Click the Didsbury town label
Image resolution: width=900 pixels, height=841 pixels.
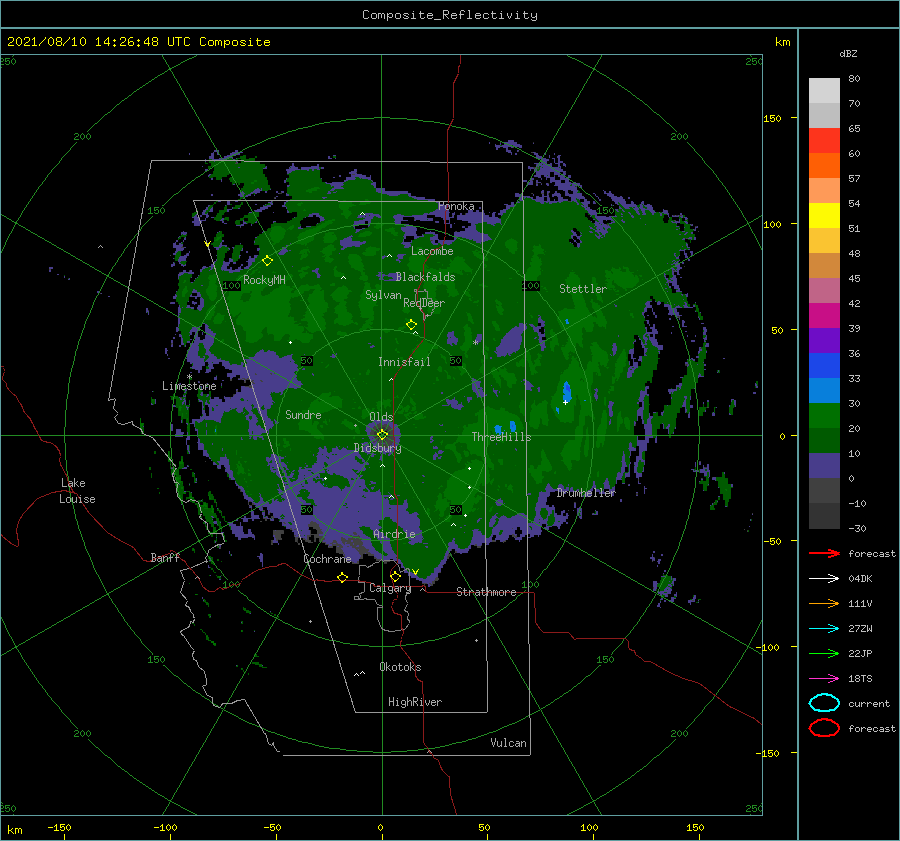pyautogui.click(x=378, y=448)
